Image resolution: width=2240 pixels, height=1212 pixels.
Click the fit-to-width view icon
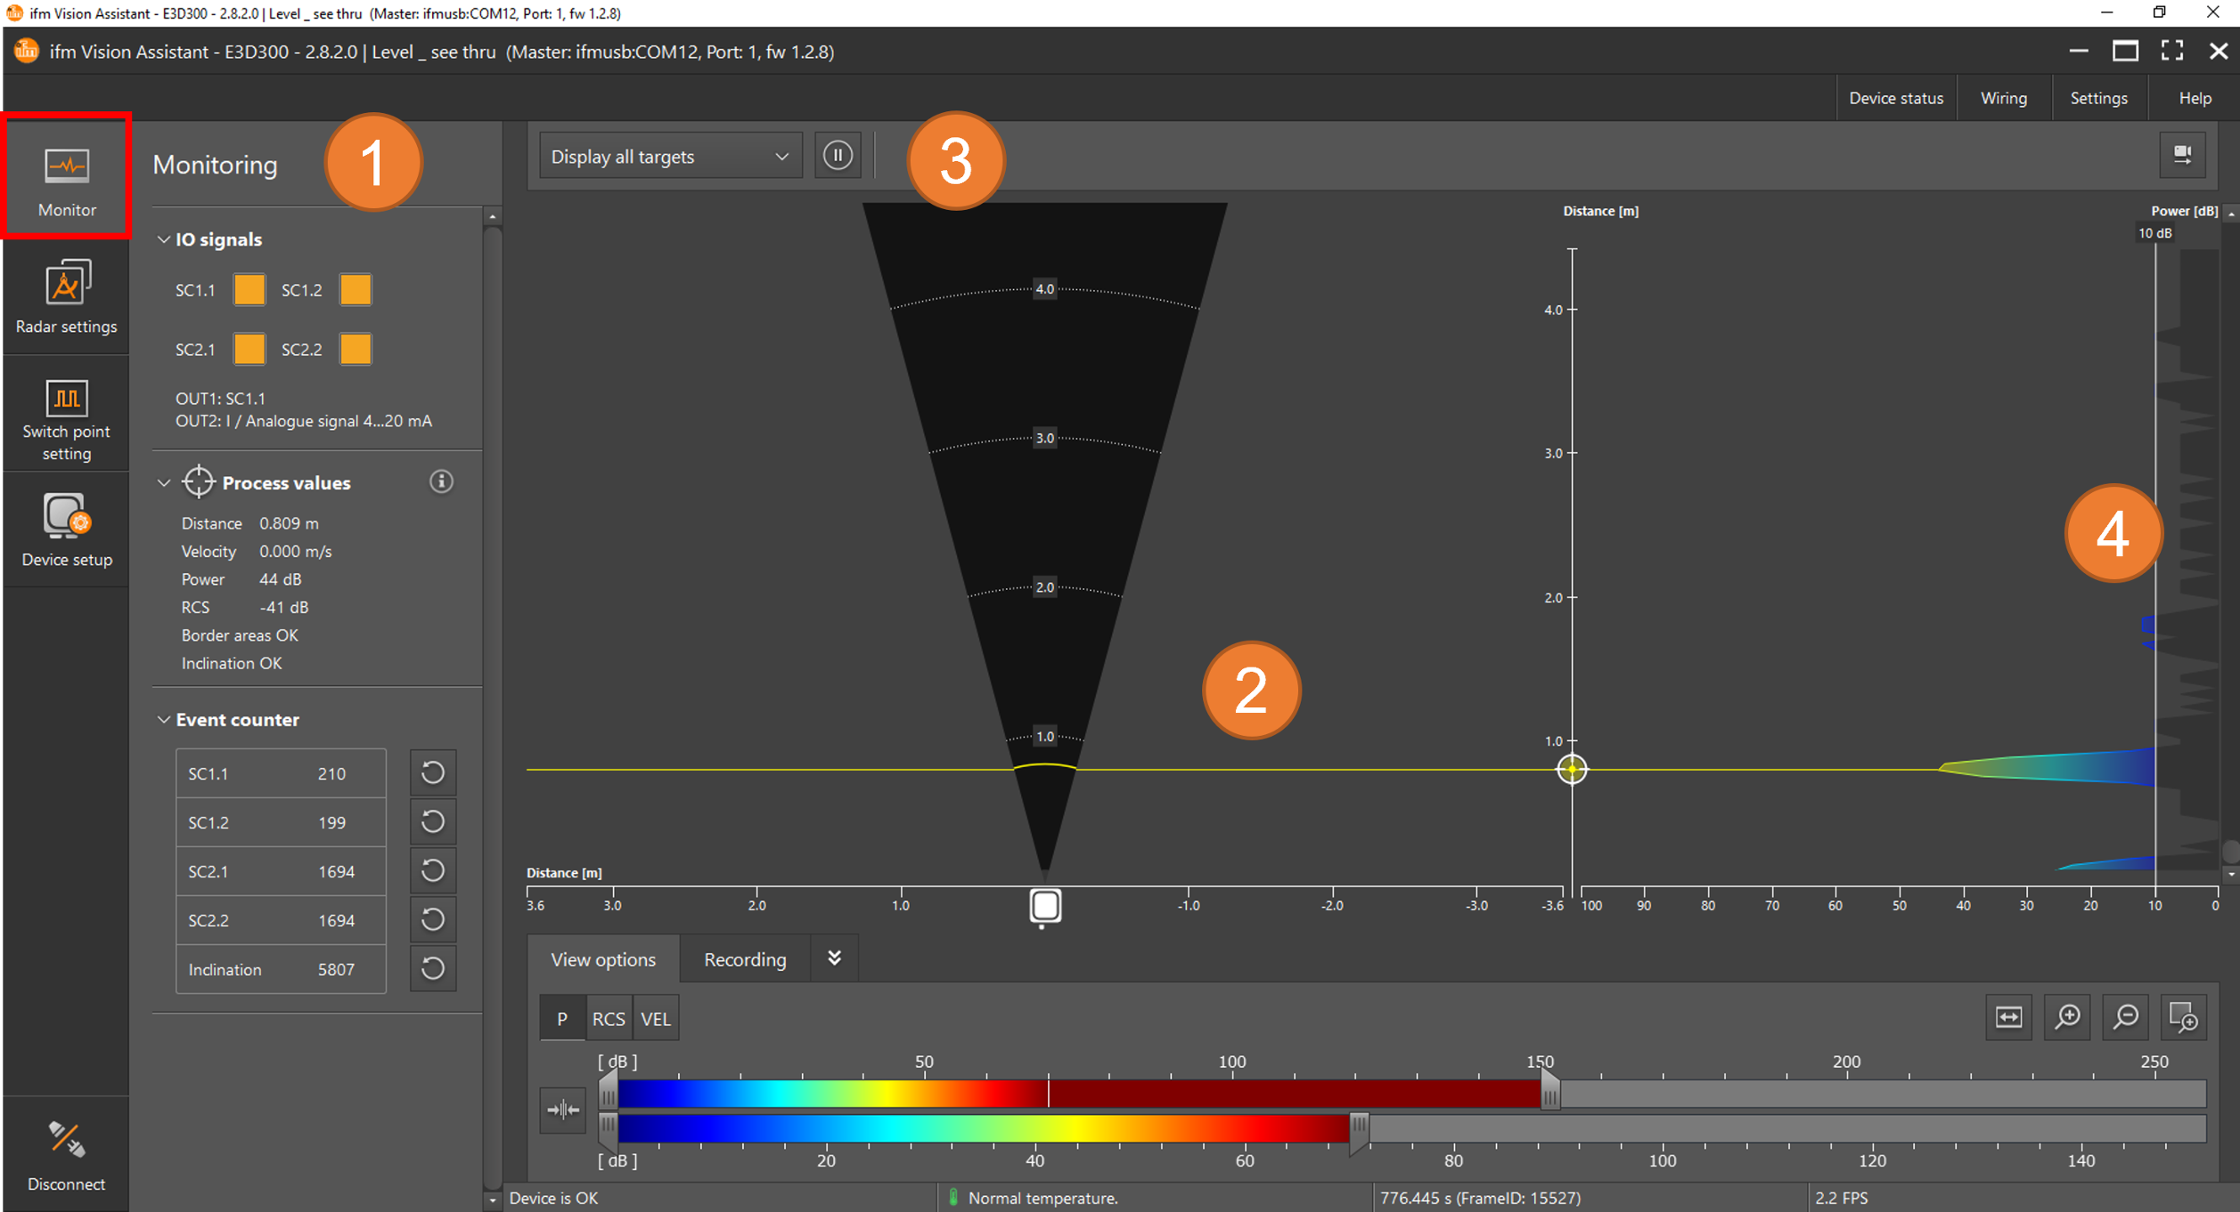coord(2008,1017)
